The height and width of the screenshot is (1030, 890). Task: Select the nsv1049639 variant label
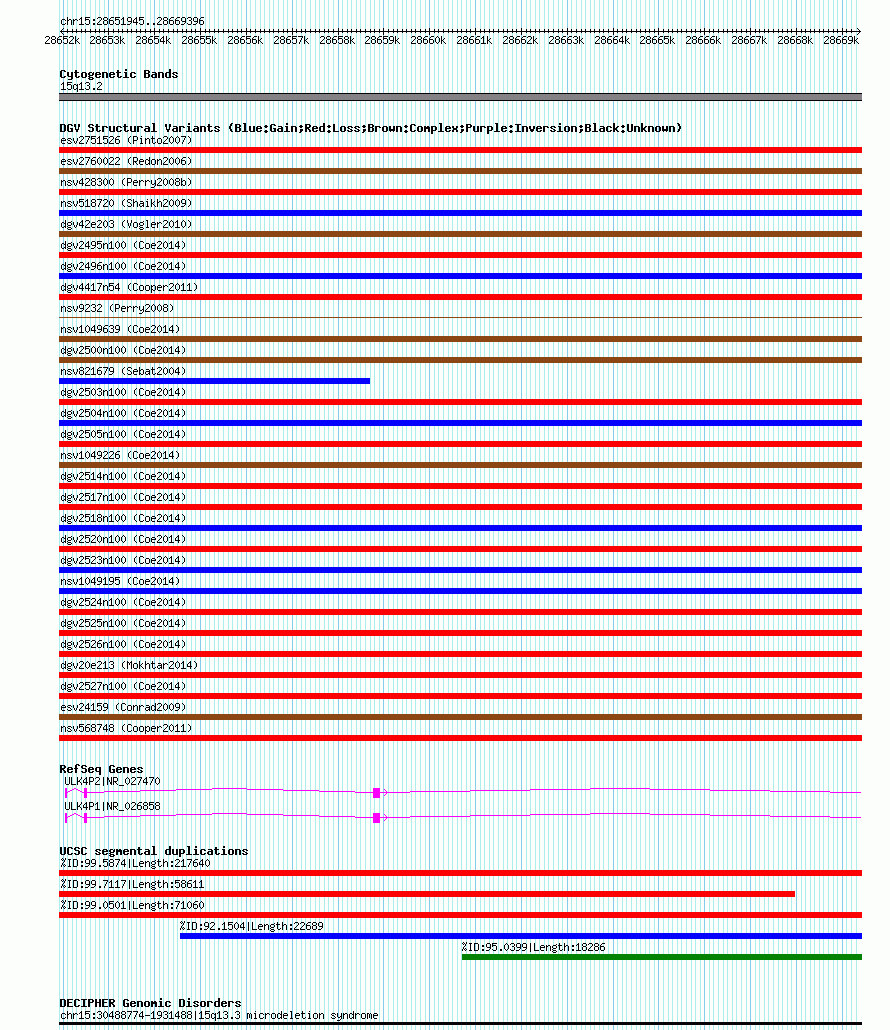(x=120, y=329)
